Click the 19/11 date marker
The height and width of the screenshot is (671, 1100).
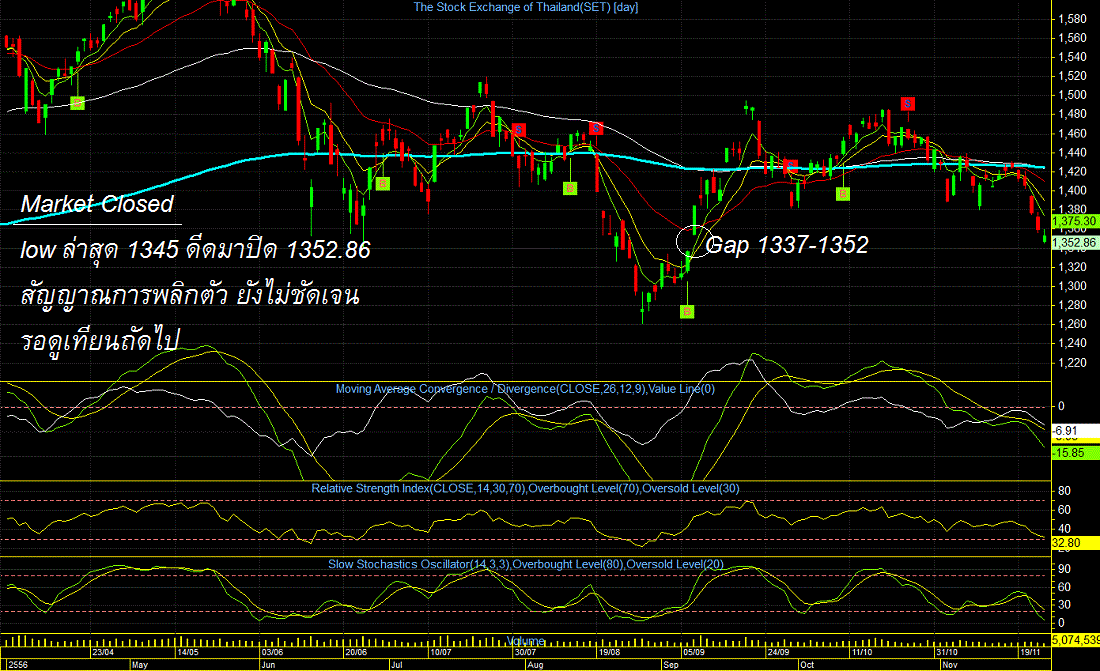(1031, 652)
